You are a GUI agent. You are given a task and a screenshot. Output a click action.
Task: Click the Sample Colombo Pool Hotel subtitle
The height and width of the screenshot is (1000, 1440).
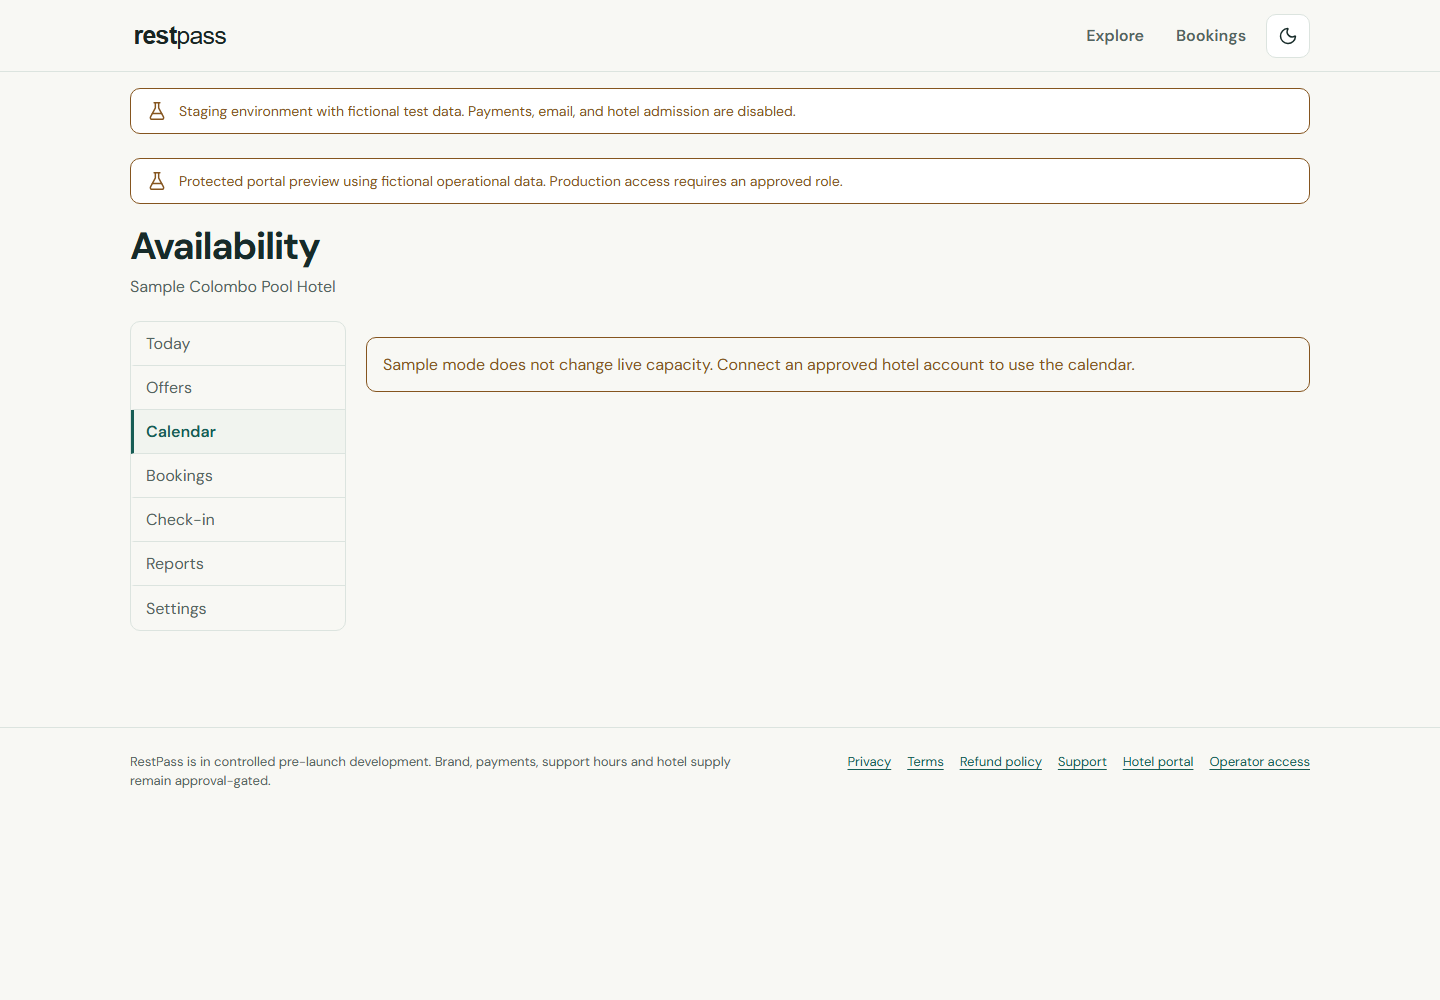tap(233, 287)
